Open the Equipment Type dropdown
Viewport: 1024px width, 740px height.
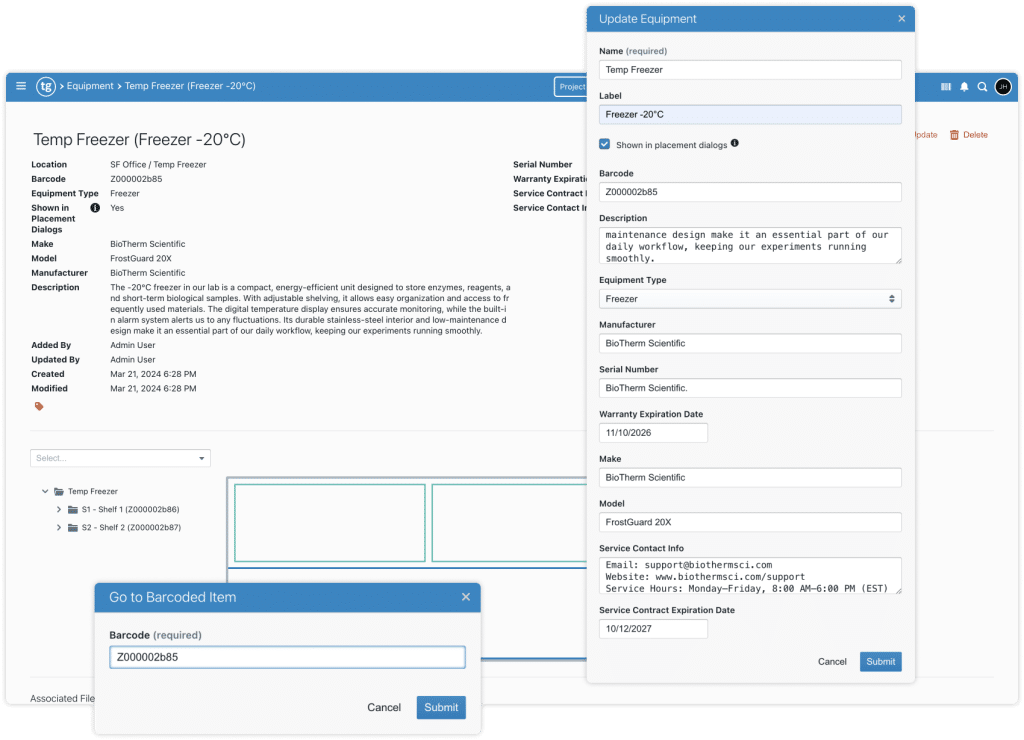(x=750, y=299)
